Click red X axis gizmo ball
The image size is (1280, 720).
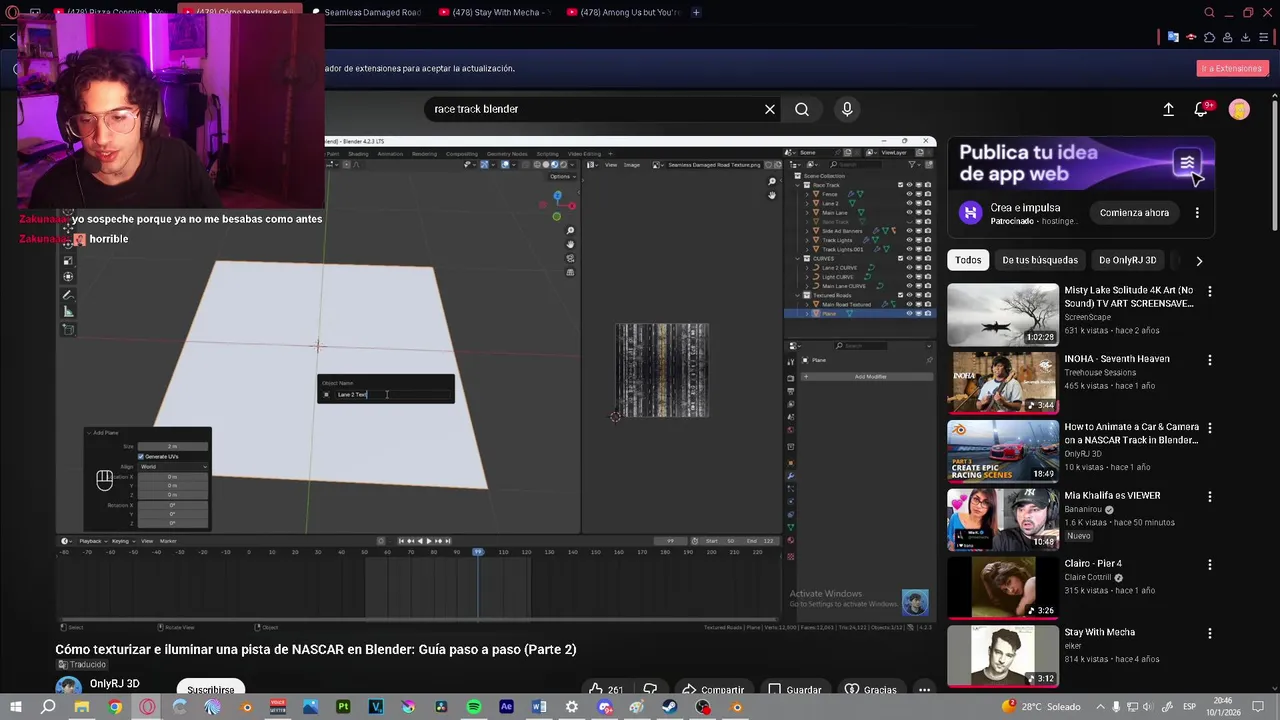572,206
